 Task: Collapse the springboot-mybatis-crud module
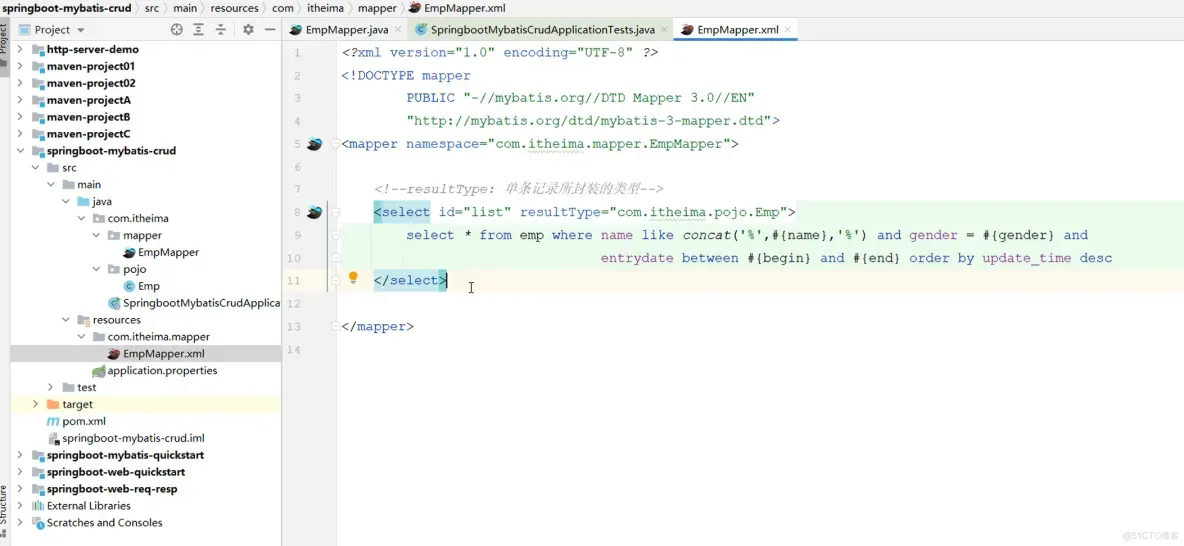[x=20, y=151]
